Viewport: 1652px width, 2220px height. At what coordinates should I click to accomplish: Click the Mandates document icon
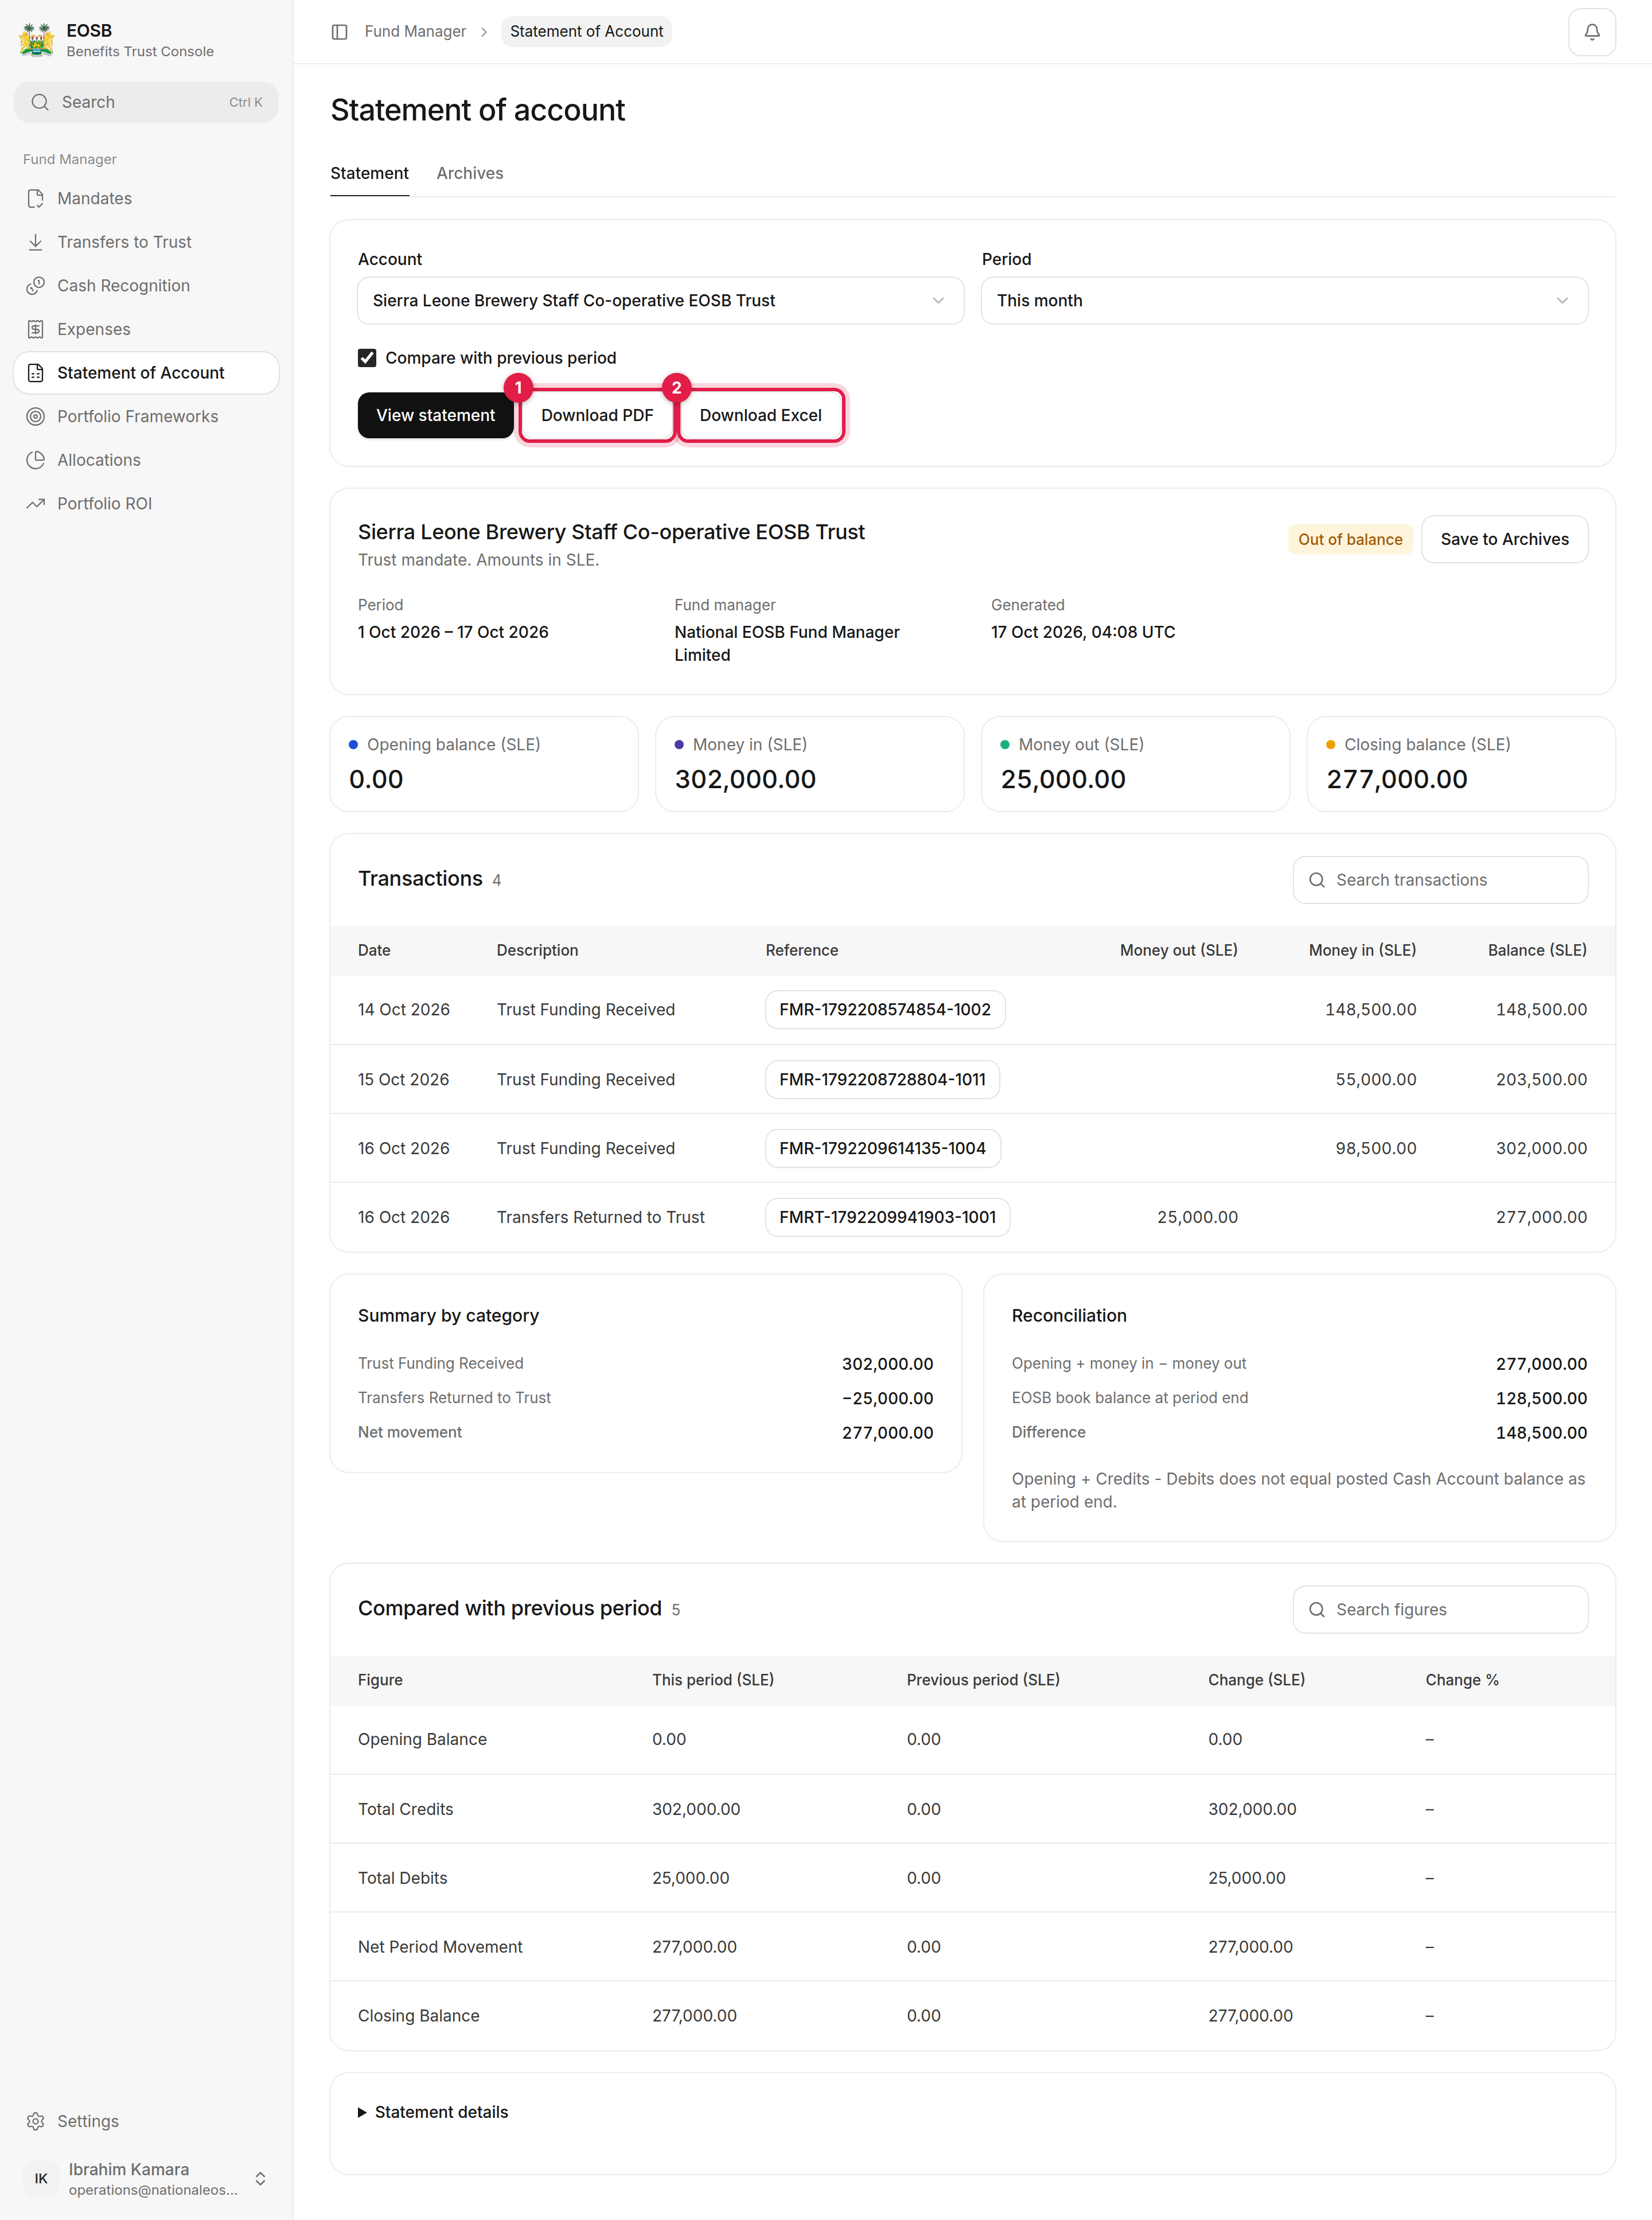tap(36, 198)
